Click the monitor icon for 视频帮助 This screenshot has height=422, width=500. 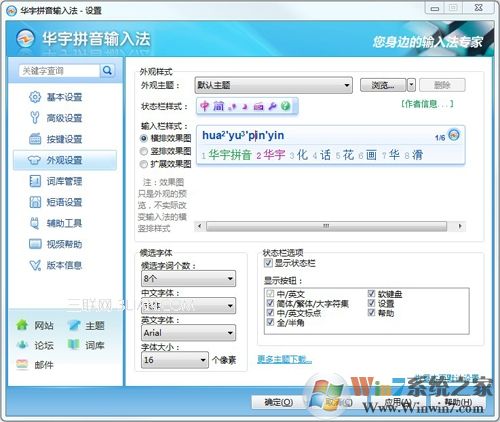pyautogui.click(x=35, y=244)
